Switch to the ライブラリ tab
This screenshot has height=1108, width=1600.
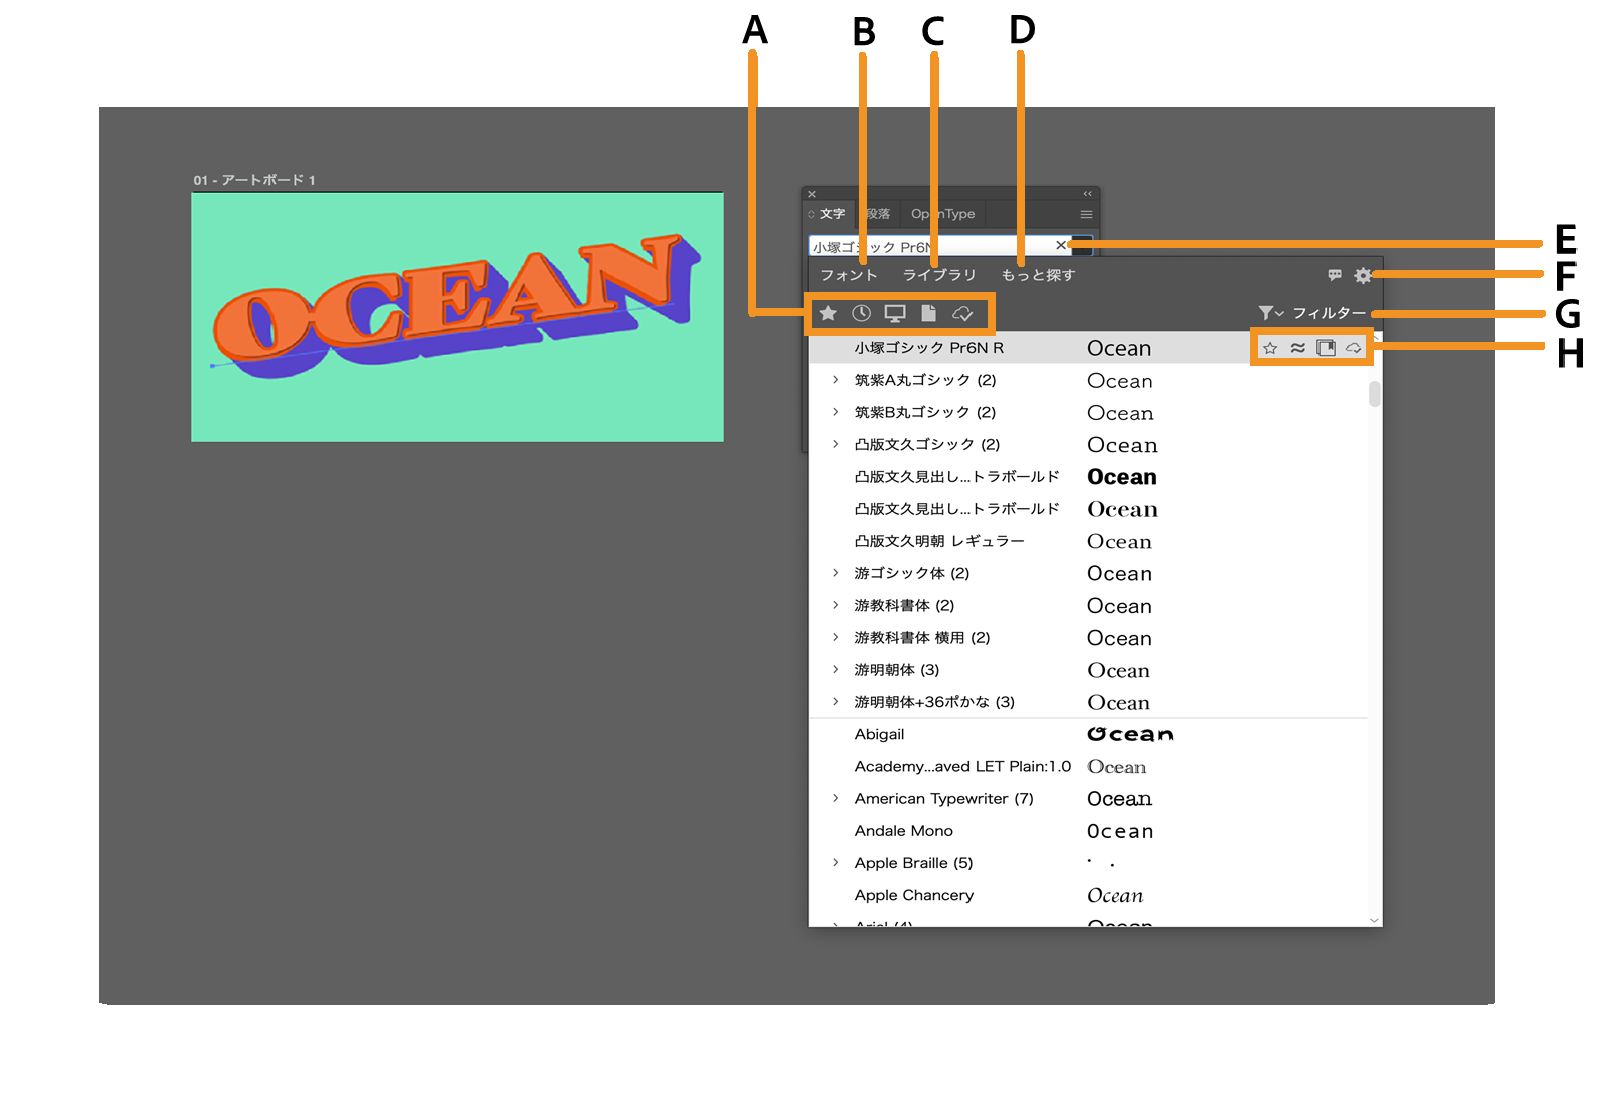939,275
